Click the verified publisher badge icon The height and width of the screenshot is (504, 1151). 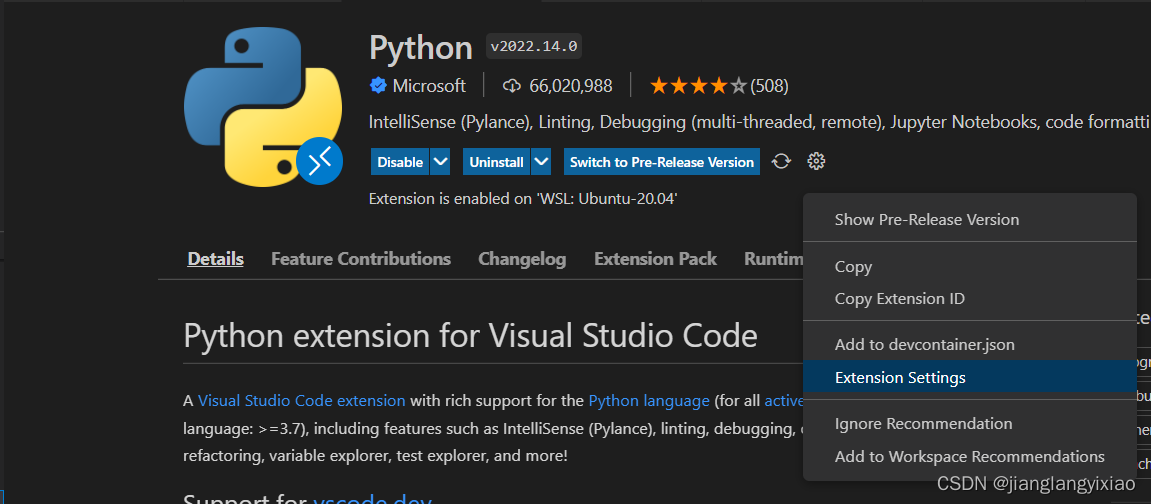pyautogui.click(x=378, y=86)
